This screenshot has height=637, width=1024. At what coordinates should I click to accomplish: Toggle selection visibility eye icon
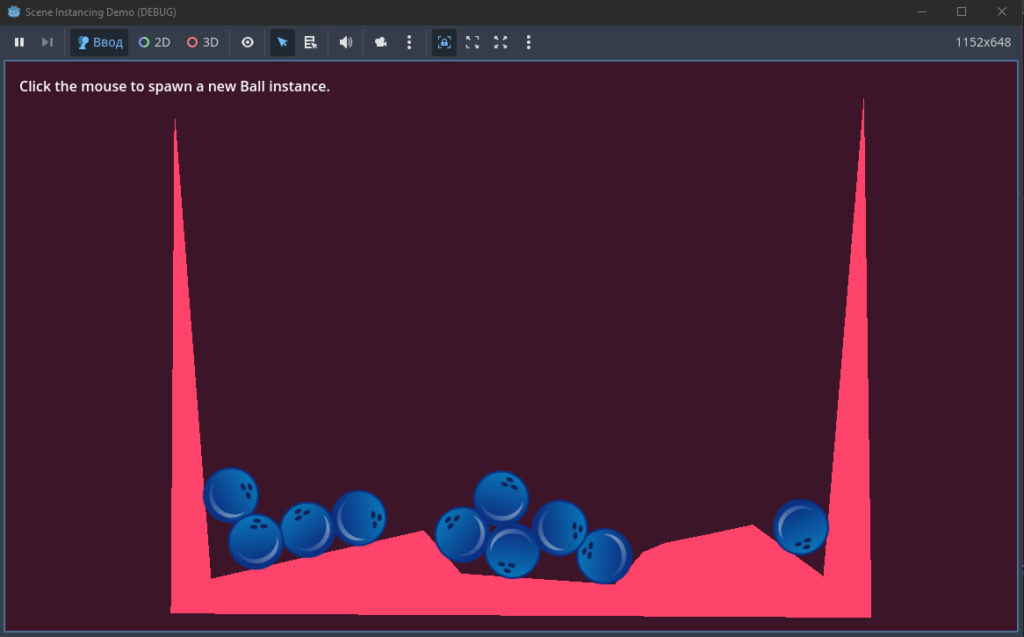pyautogui.click(x=248, y=42)
